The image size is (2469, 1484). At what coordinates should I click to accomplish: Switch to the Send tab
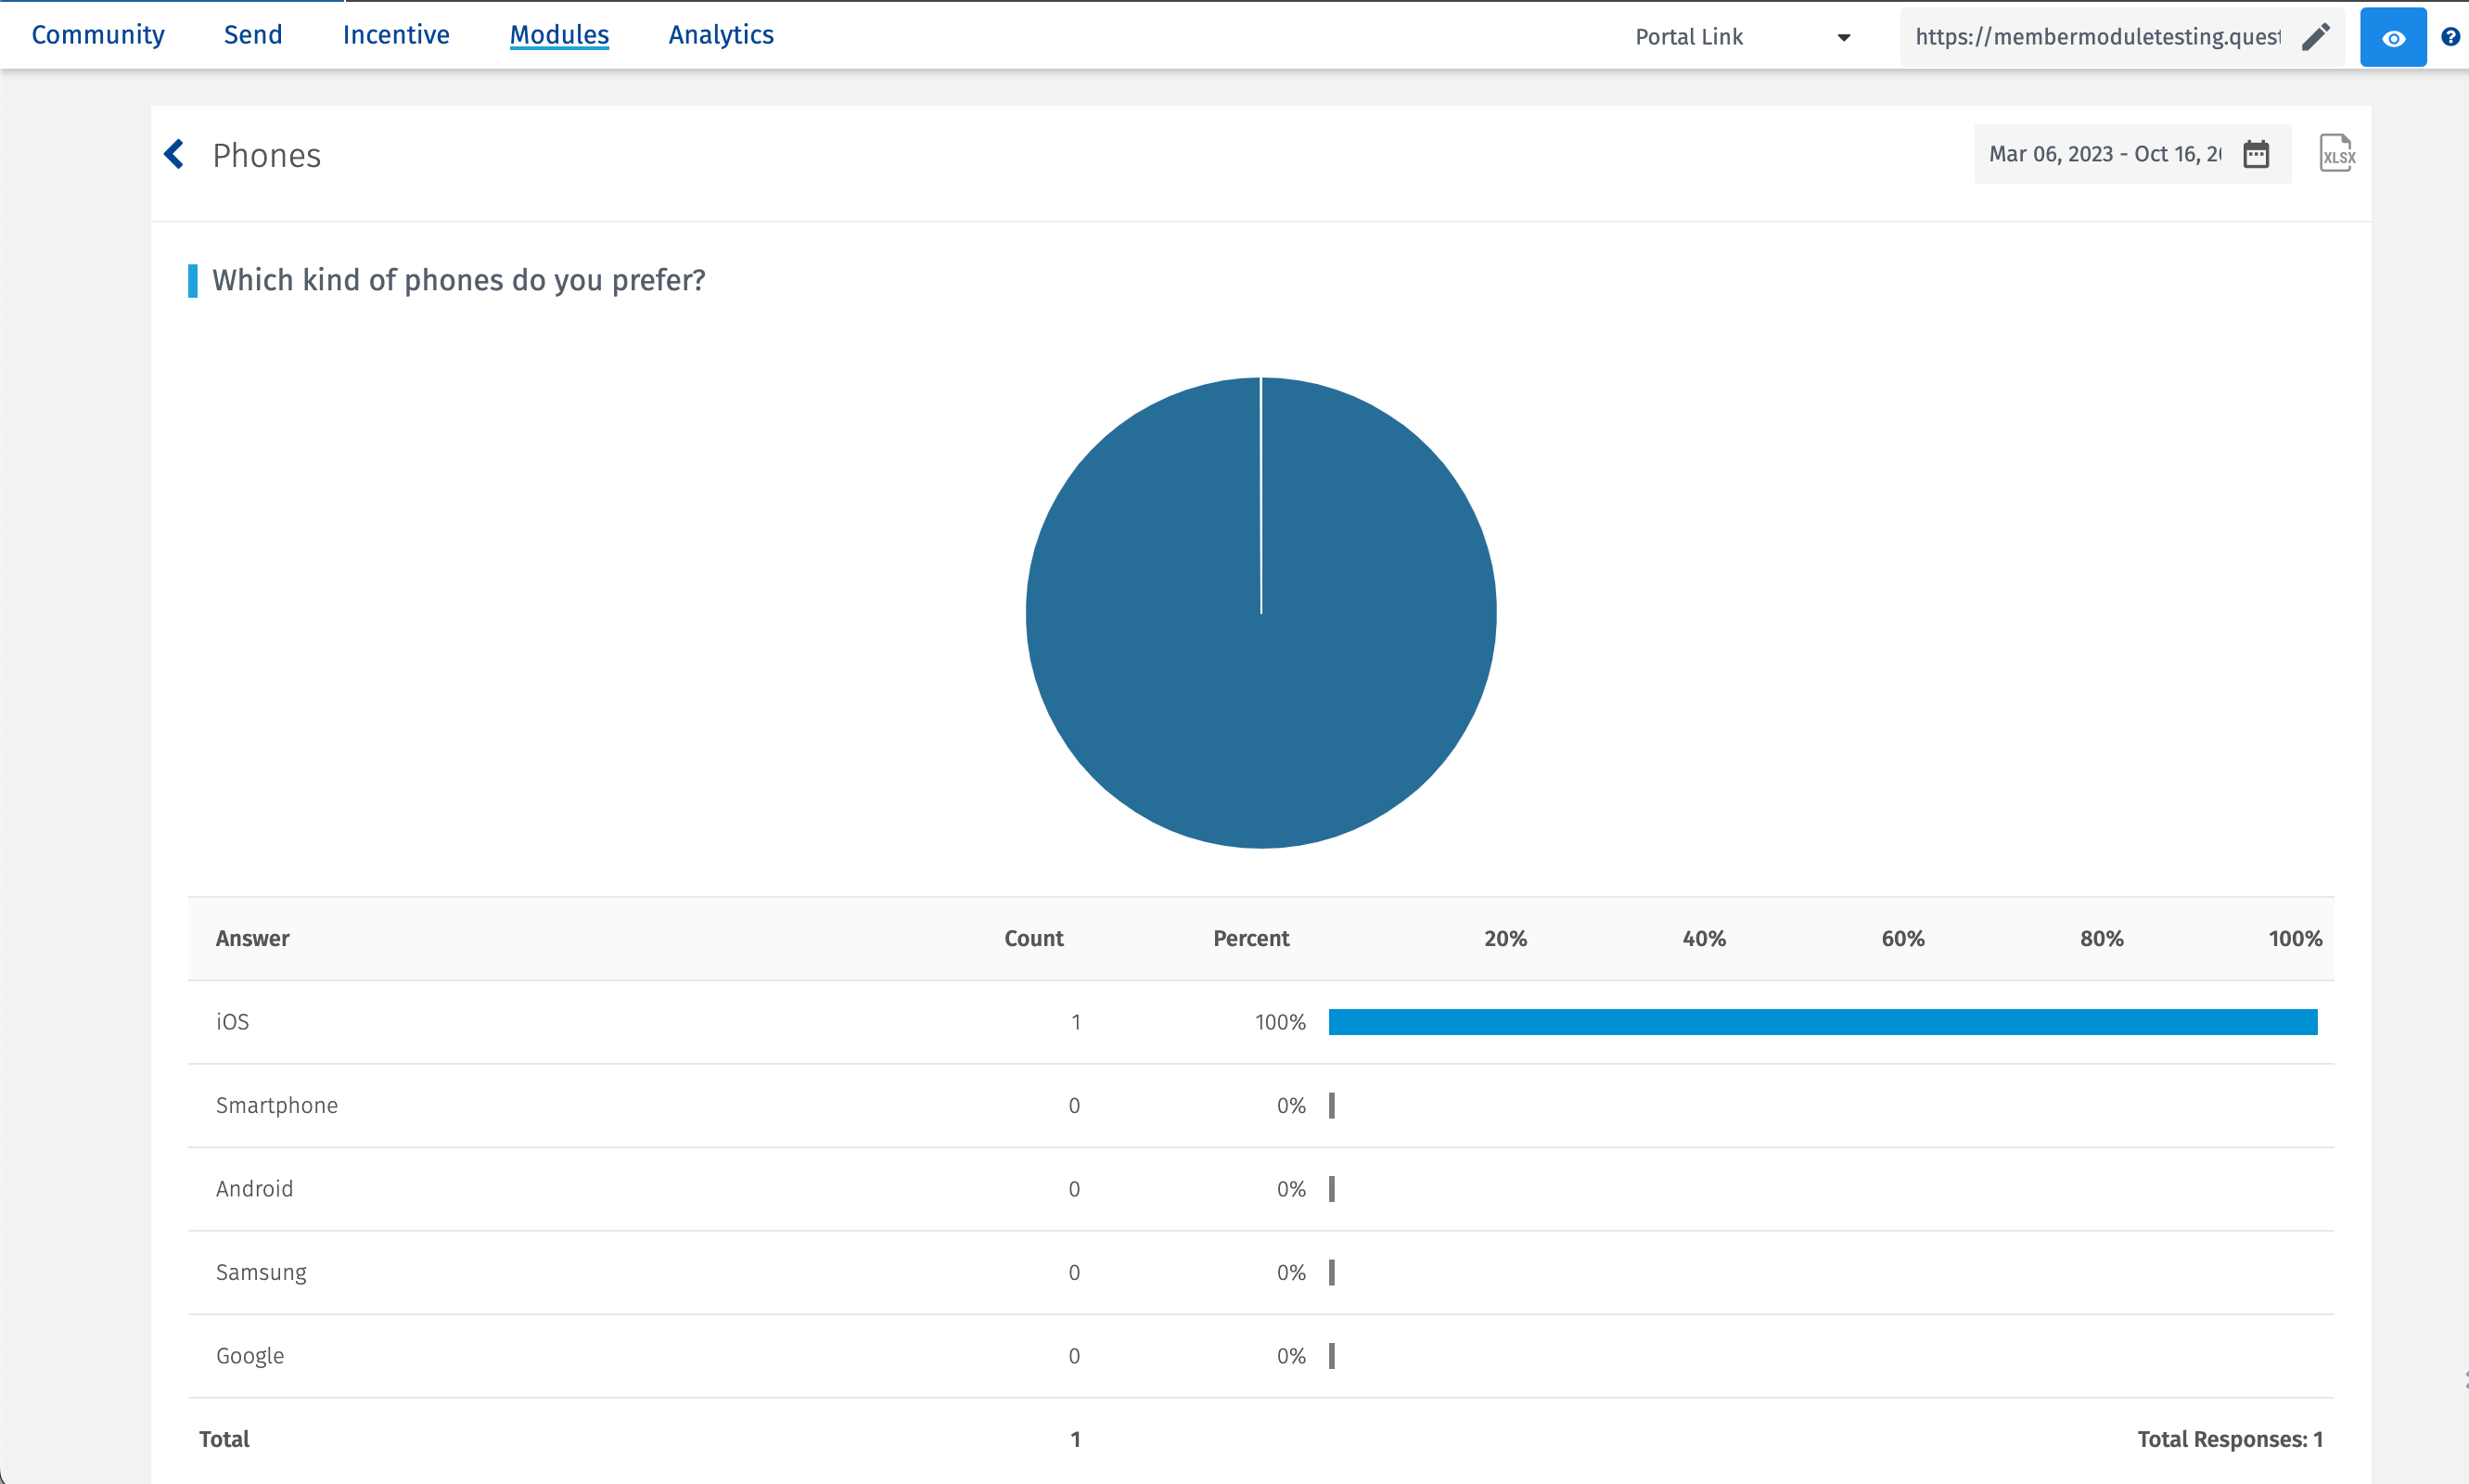coord(253,35)
